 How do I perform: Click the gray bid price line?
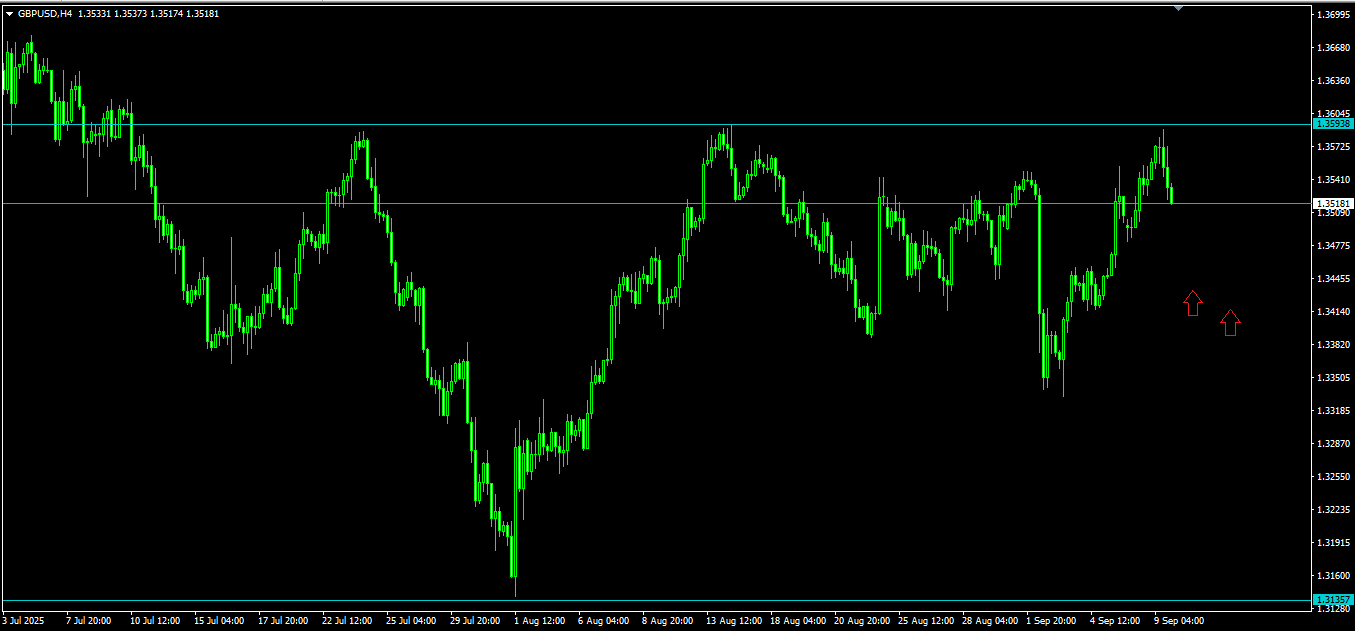coord(655,203)
